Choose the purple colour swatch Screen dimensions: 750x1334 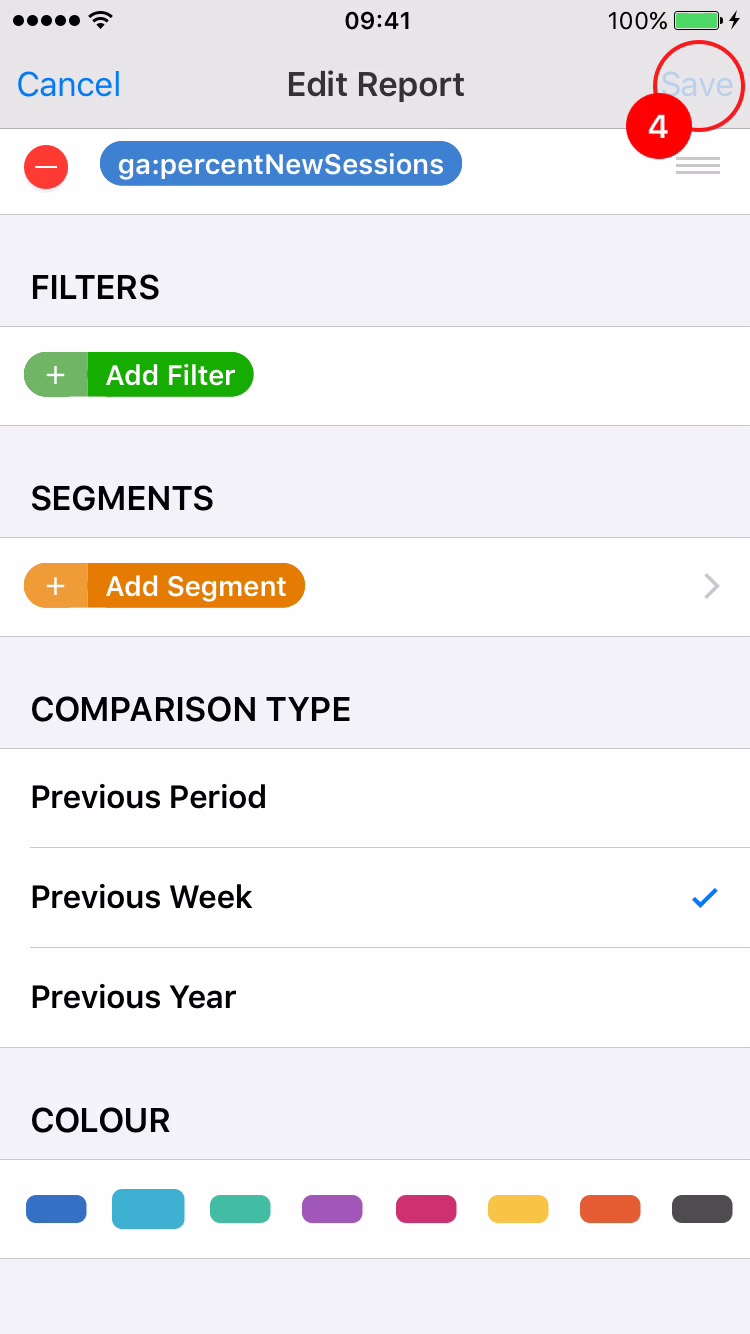(x=332, y=1209)
